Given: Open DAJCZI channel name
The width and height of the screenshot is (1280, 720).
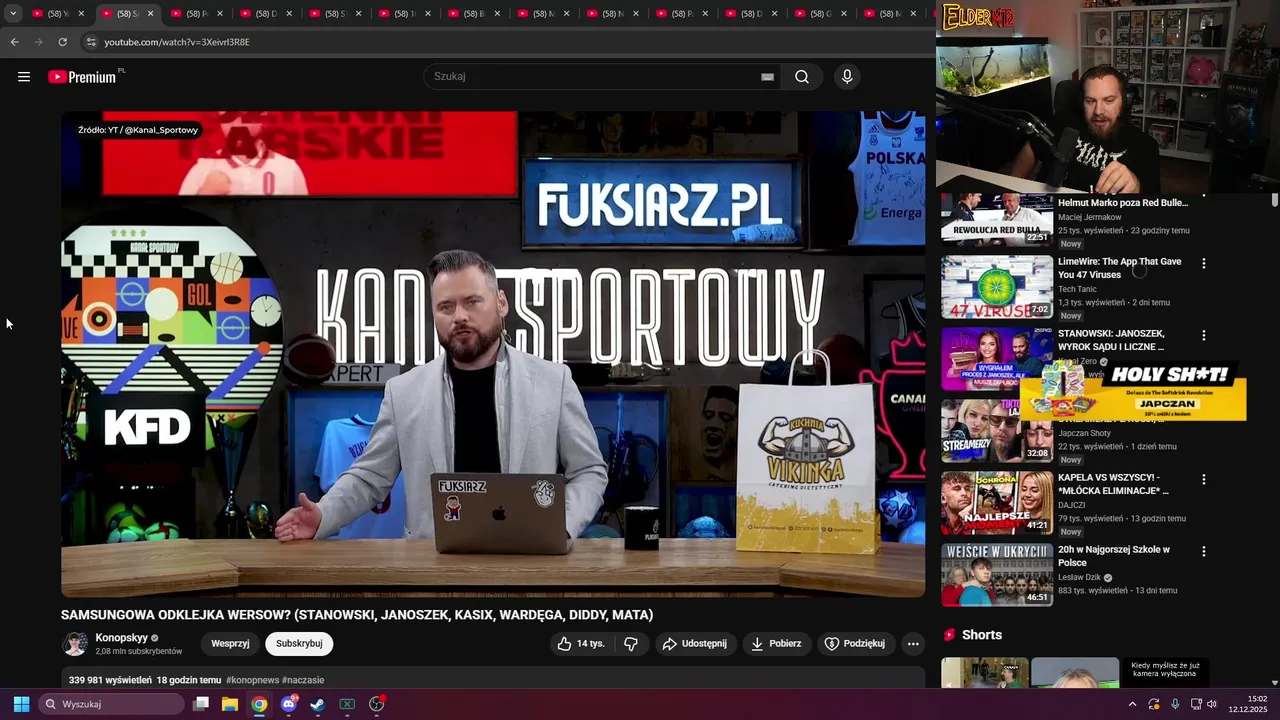Looking at the screenshot, I should point(1071,505).
